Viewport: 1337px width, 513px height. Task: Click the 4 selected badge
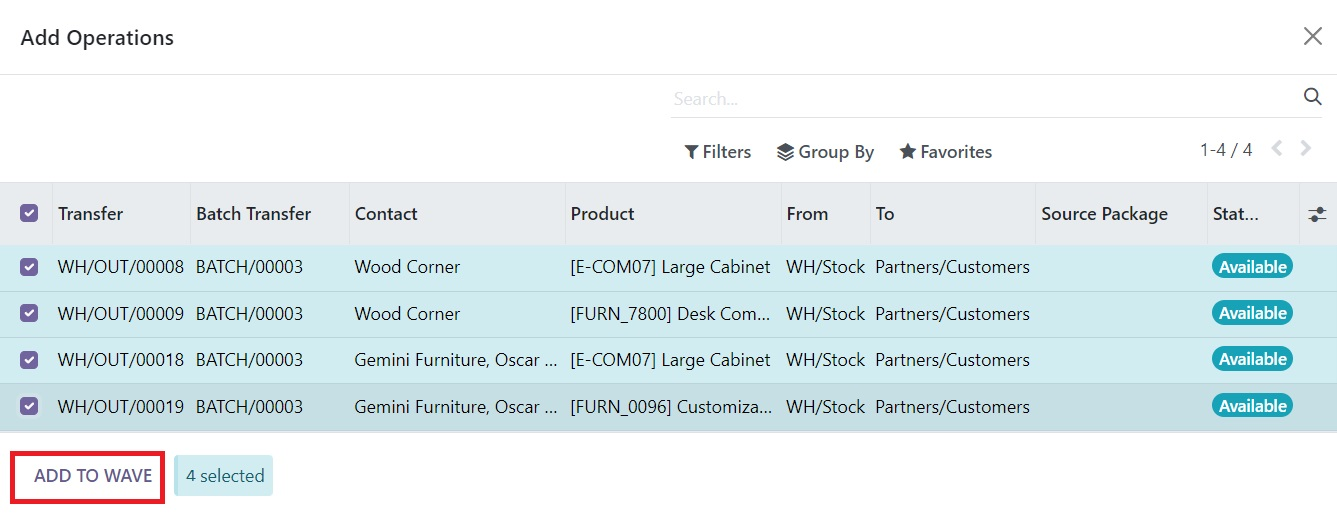click(224, 476)
